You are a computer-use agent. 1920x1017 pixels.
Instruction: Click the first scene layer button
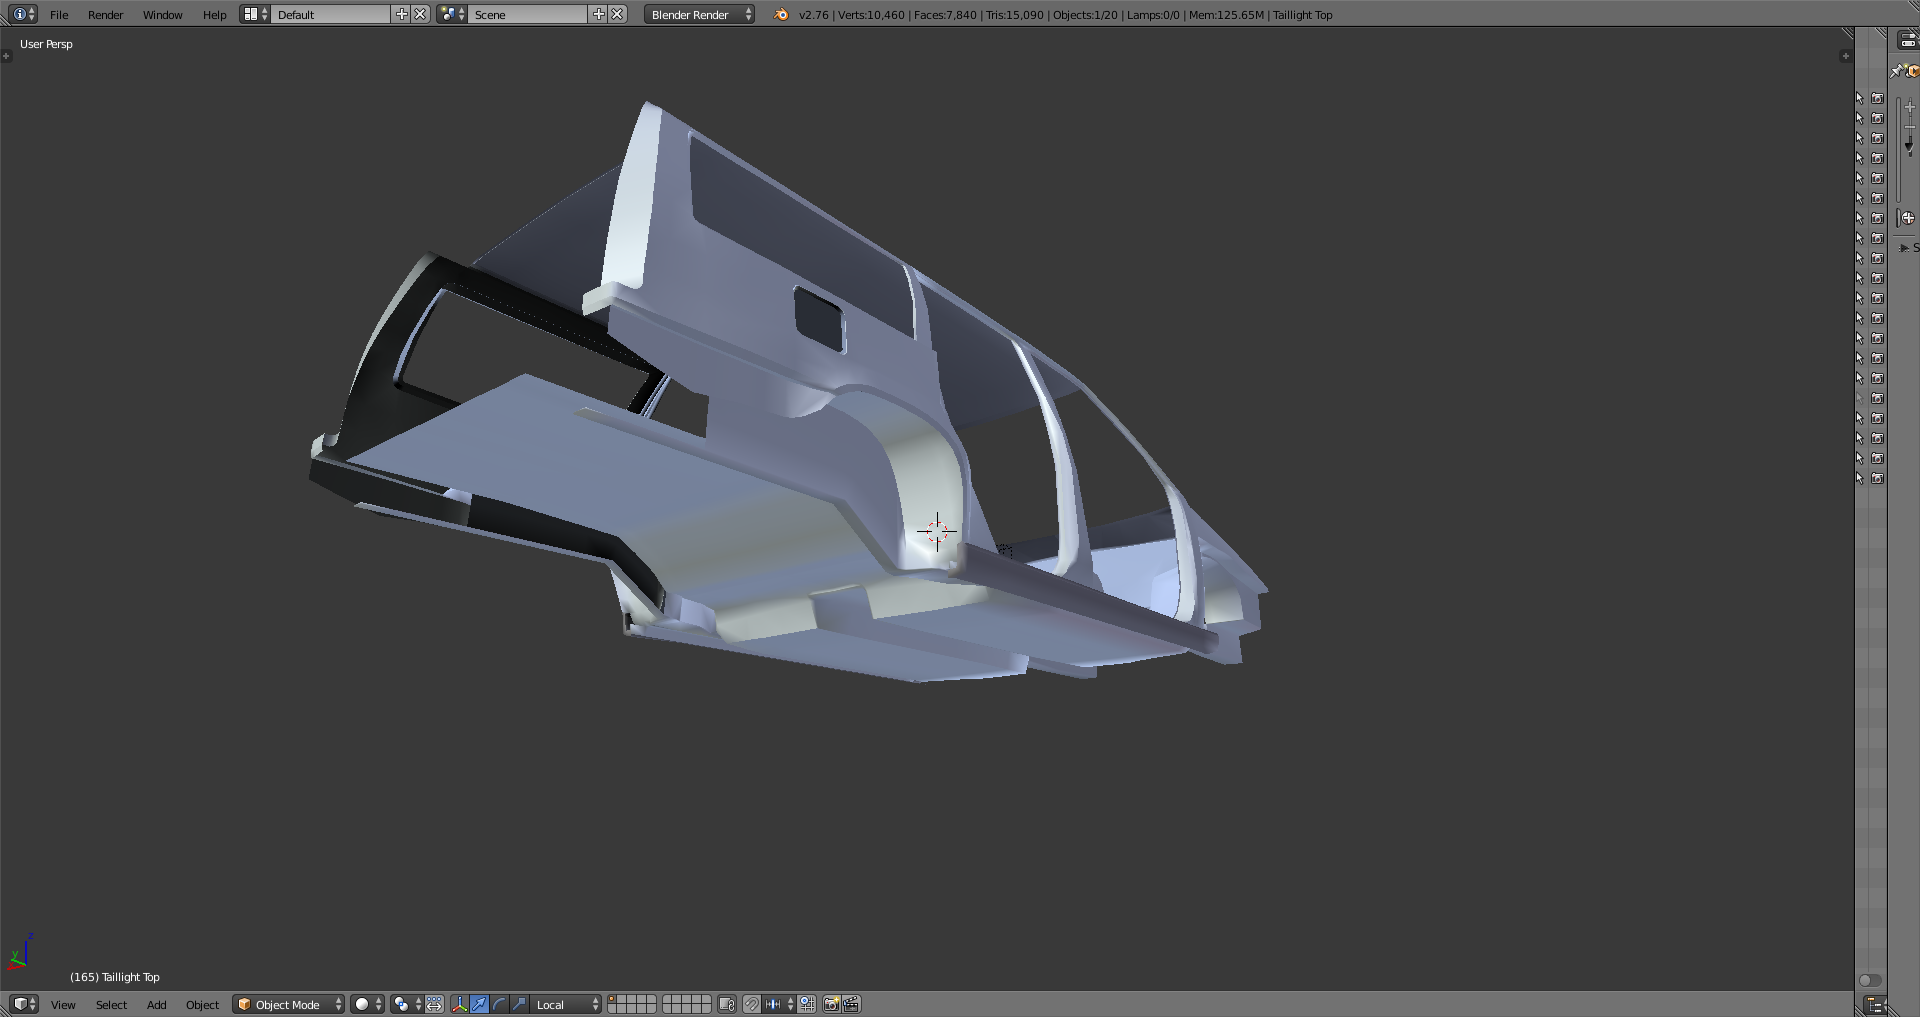(x=613, y=999)
